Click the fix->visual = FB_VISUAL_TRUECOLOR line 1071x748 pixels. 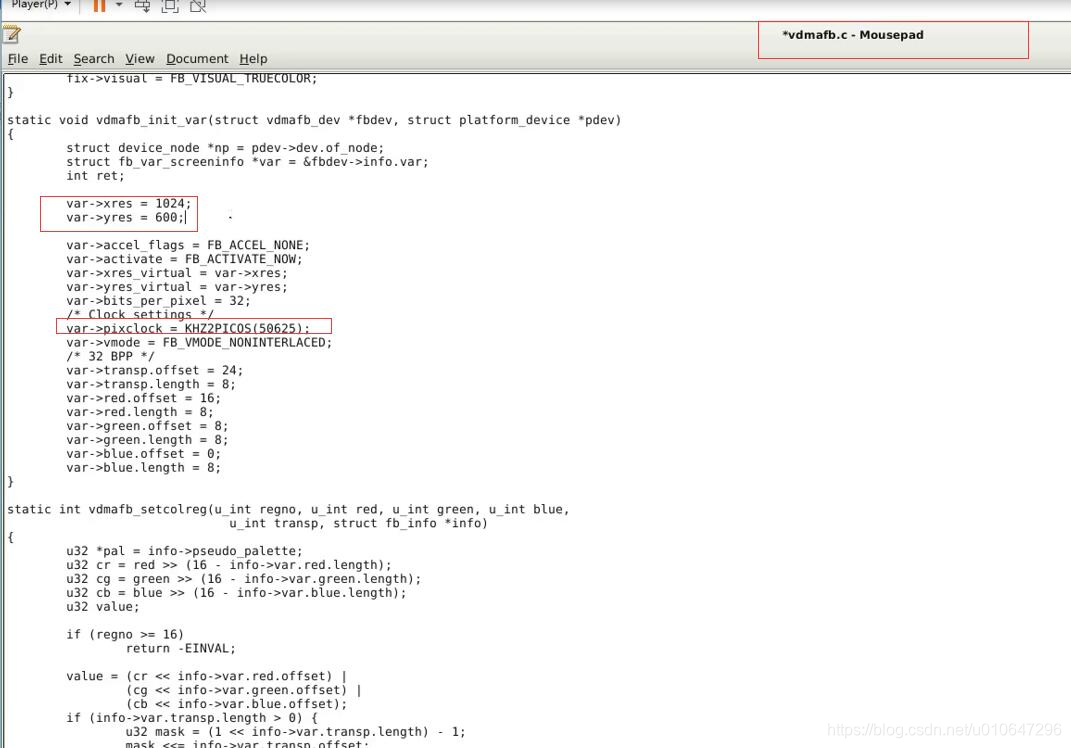point(191,79)
